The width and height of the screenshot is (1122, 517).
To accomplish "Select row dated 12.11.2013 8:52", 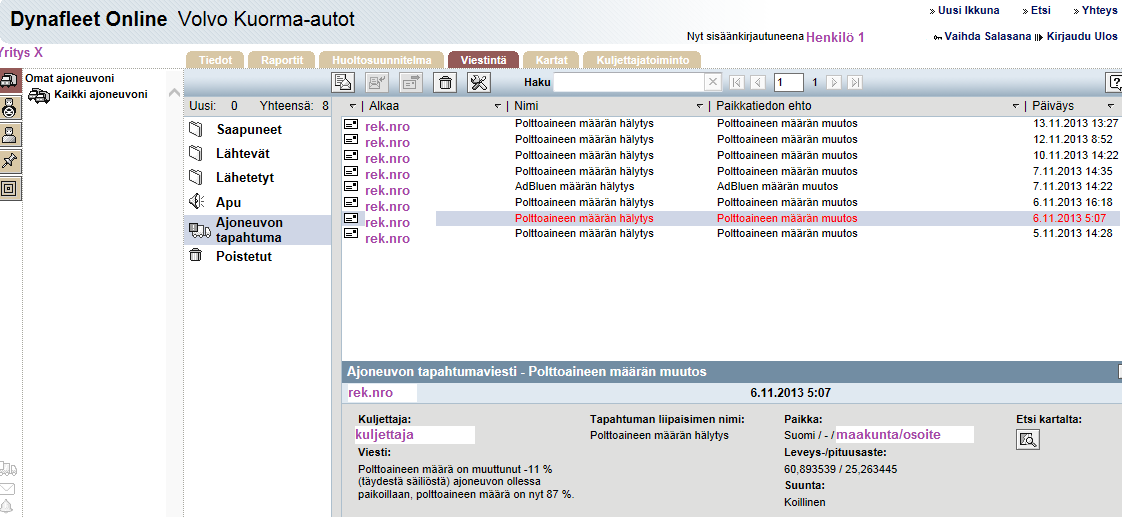I will 731,139.
